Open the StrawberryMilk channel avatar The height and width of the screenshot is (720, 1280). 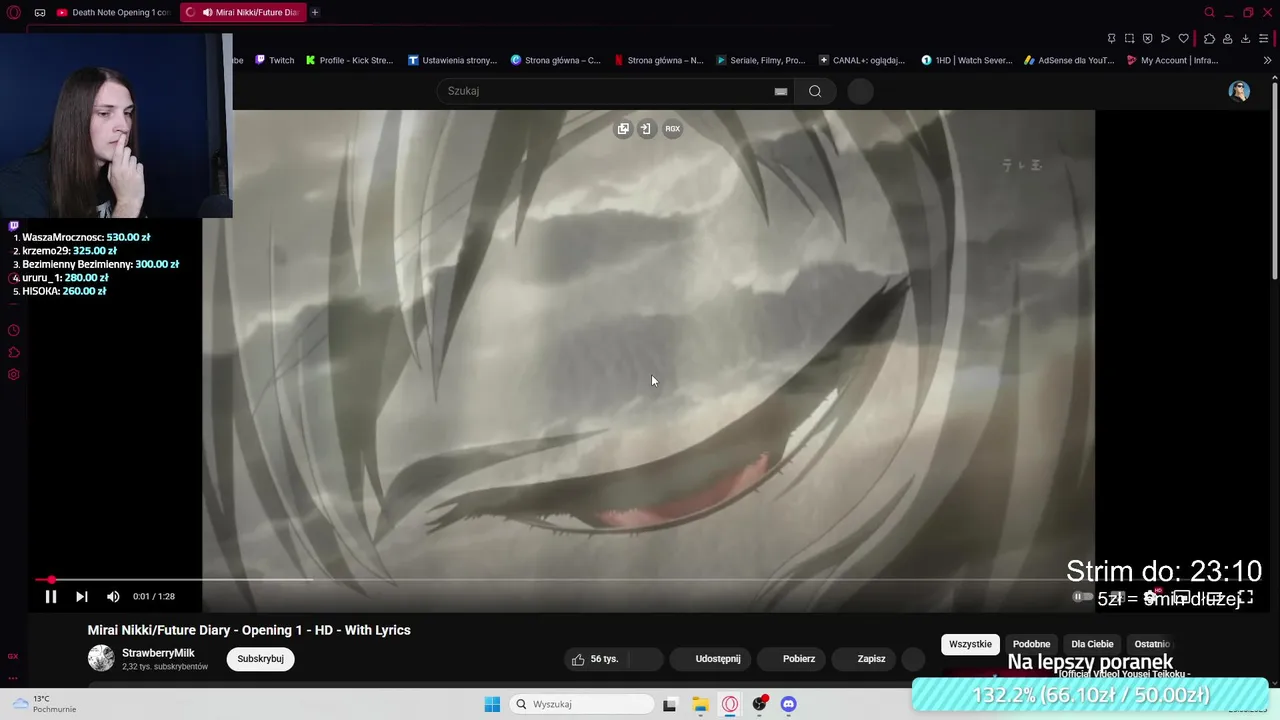(x=101, y=658)
